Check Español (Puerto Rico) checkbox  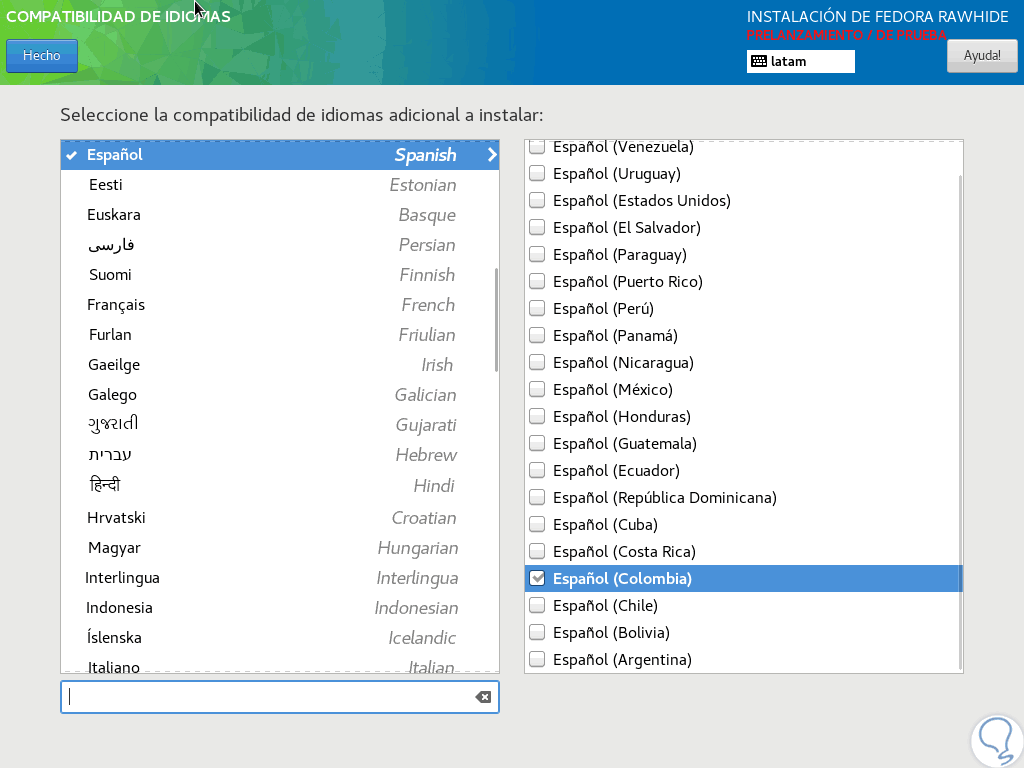coord(537,281)
